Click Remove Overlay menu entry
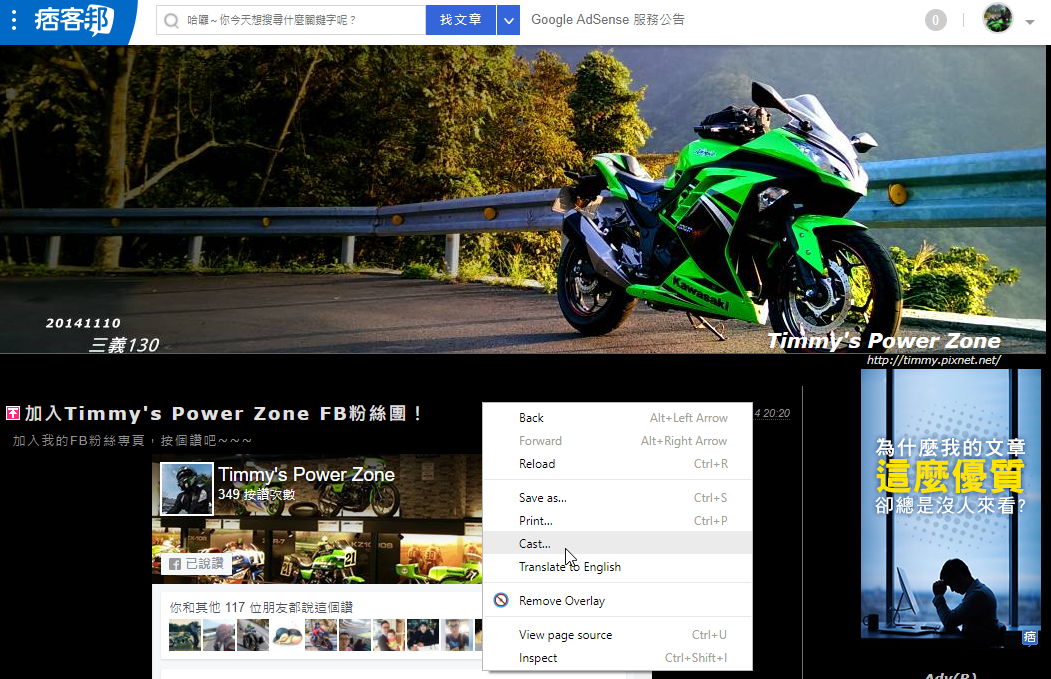The width and height of the screenshot is (1051, 679). point(617,601)
